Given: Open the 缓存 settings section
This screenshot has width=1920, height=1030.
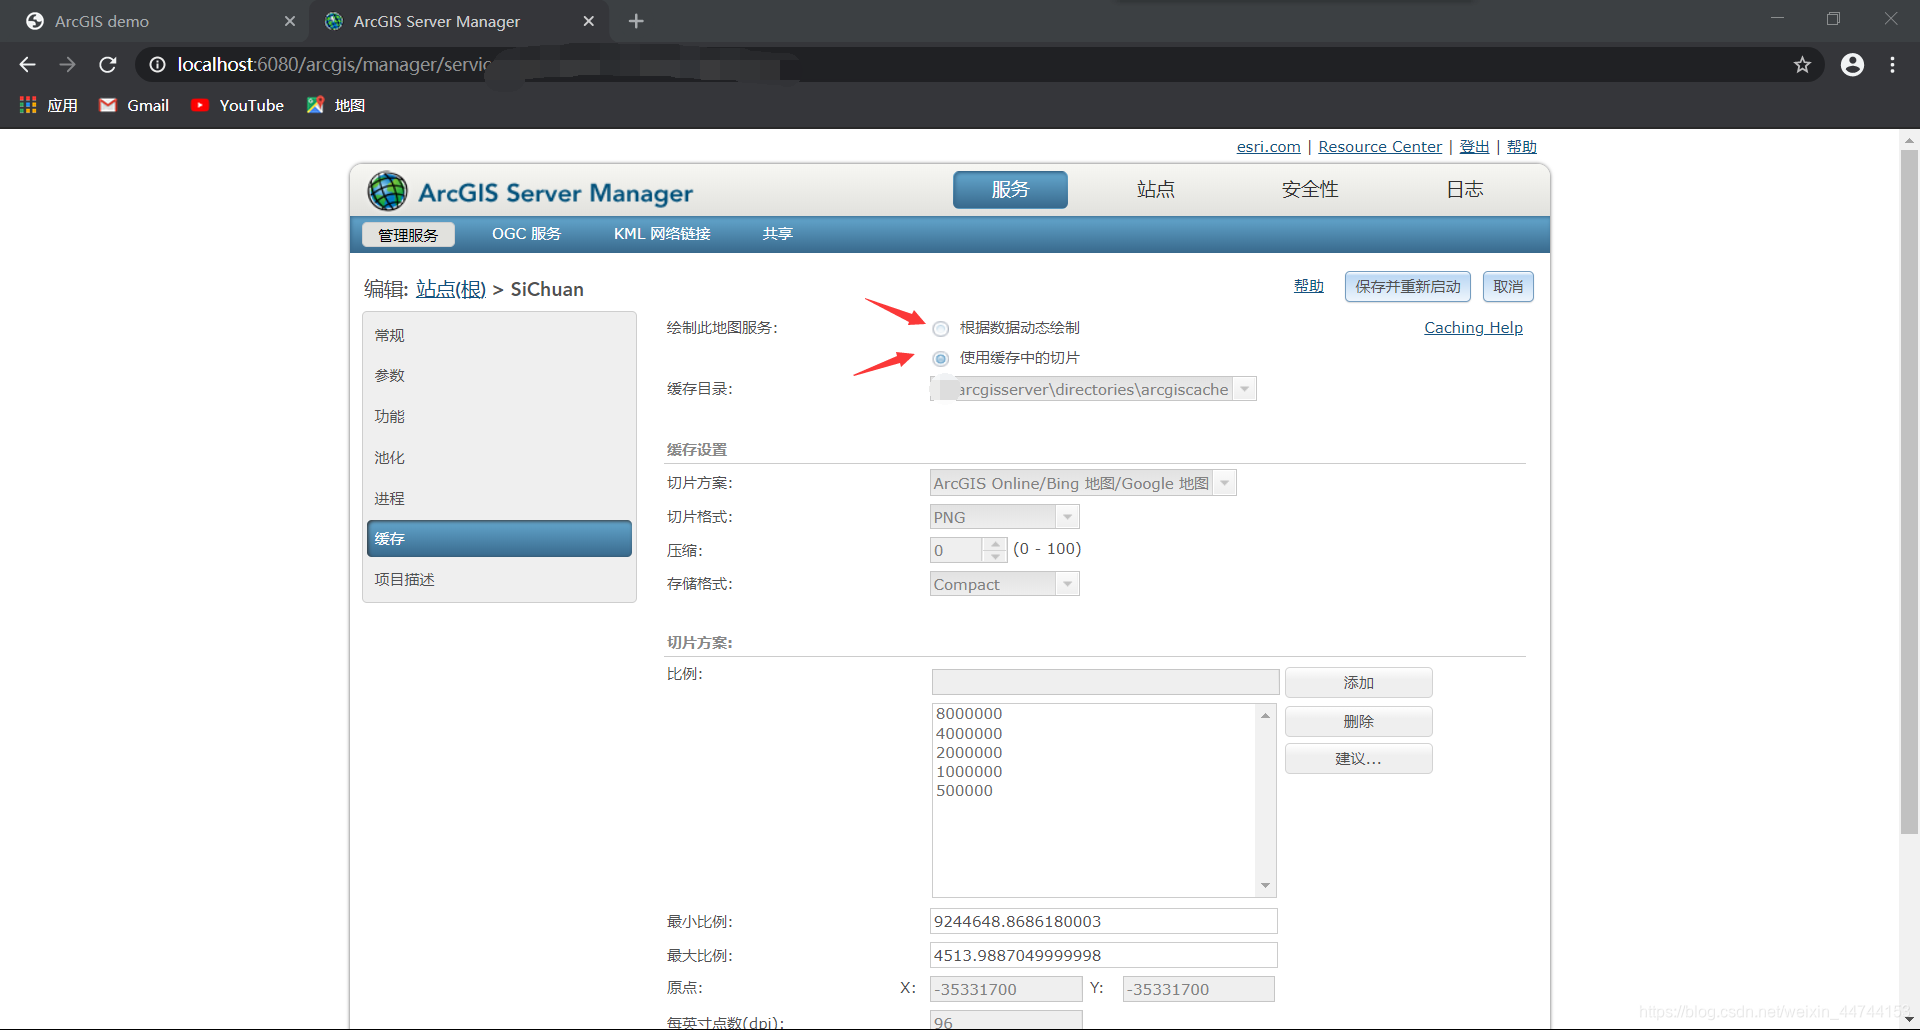Looking at the screenshot, I should click(x=499, y=539).
